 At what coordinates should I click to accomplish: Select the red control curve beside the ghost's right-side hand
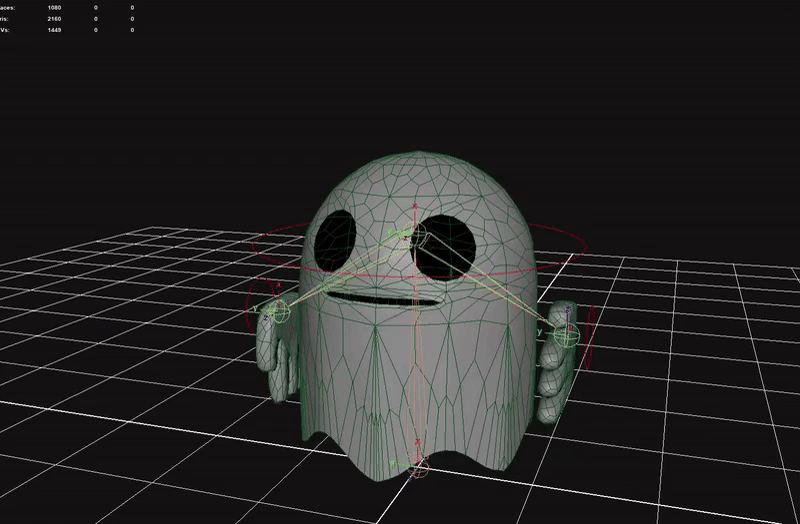click(590, 337)
